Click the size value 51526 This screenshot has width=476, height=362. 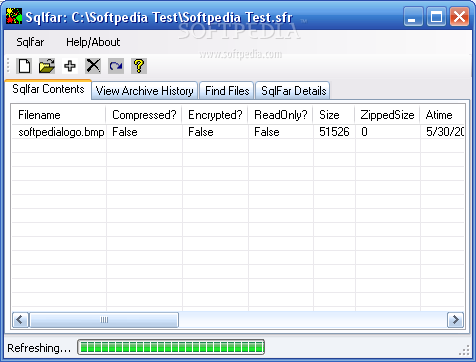coord(334,132)
